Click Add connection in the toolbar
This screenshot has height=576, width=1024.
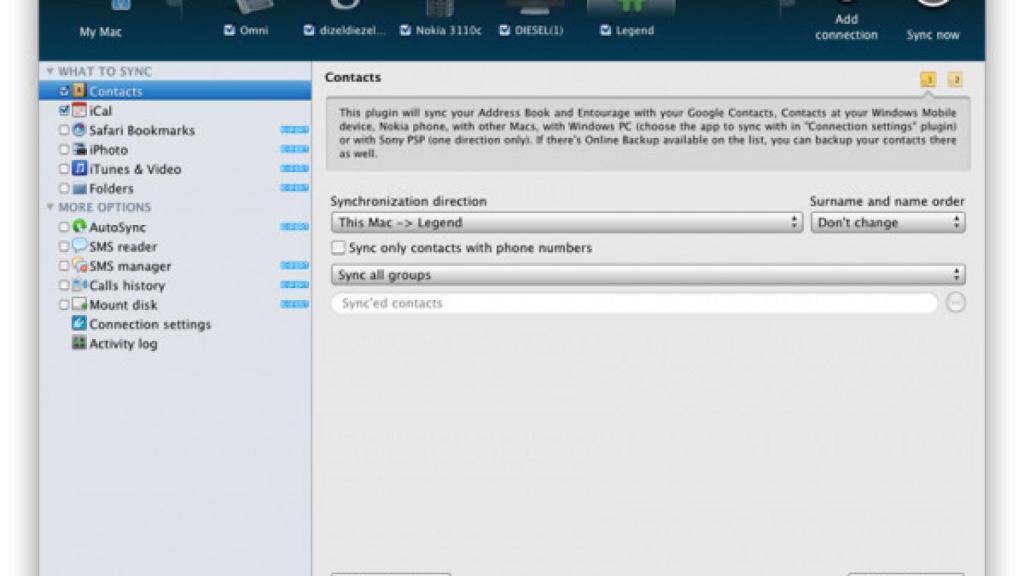point(846,24)
